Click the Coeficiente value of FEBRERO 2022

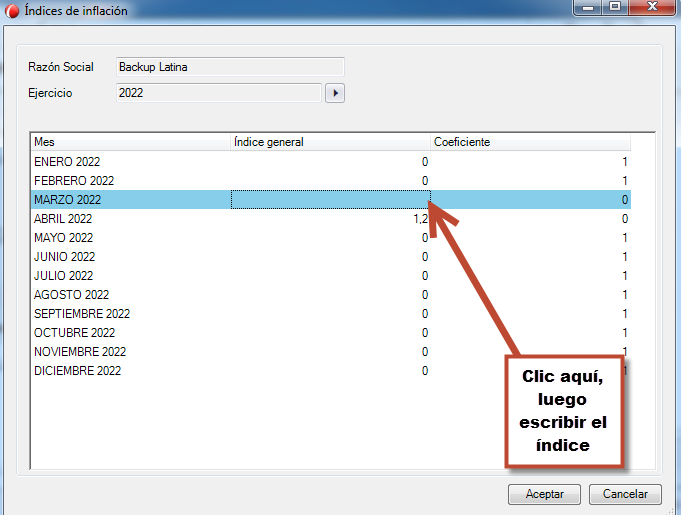[x=625, y=181]
